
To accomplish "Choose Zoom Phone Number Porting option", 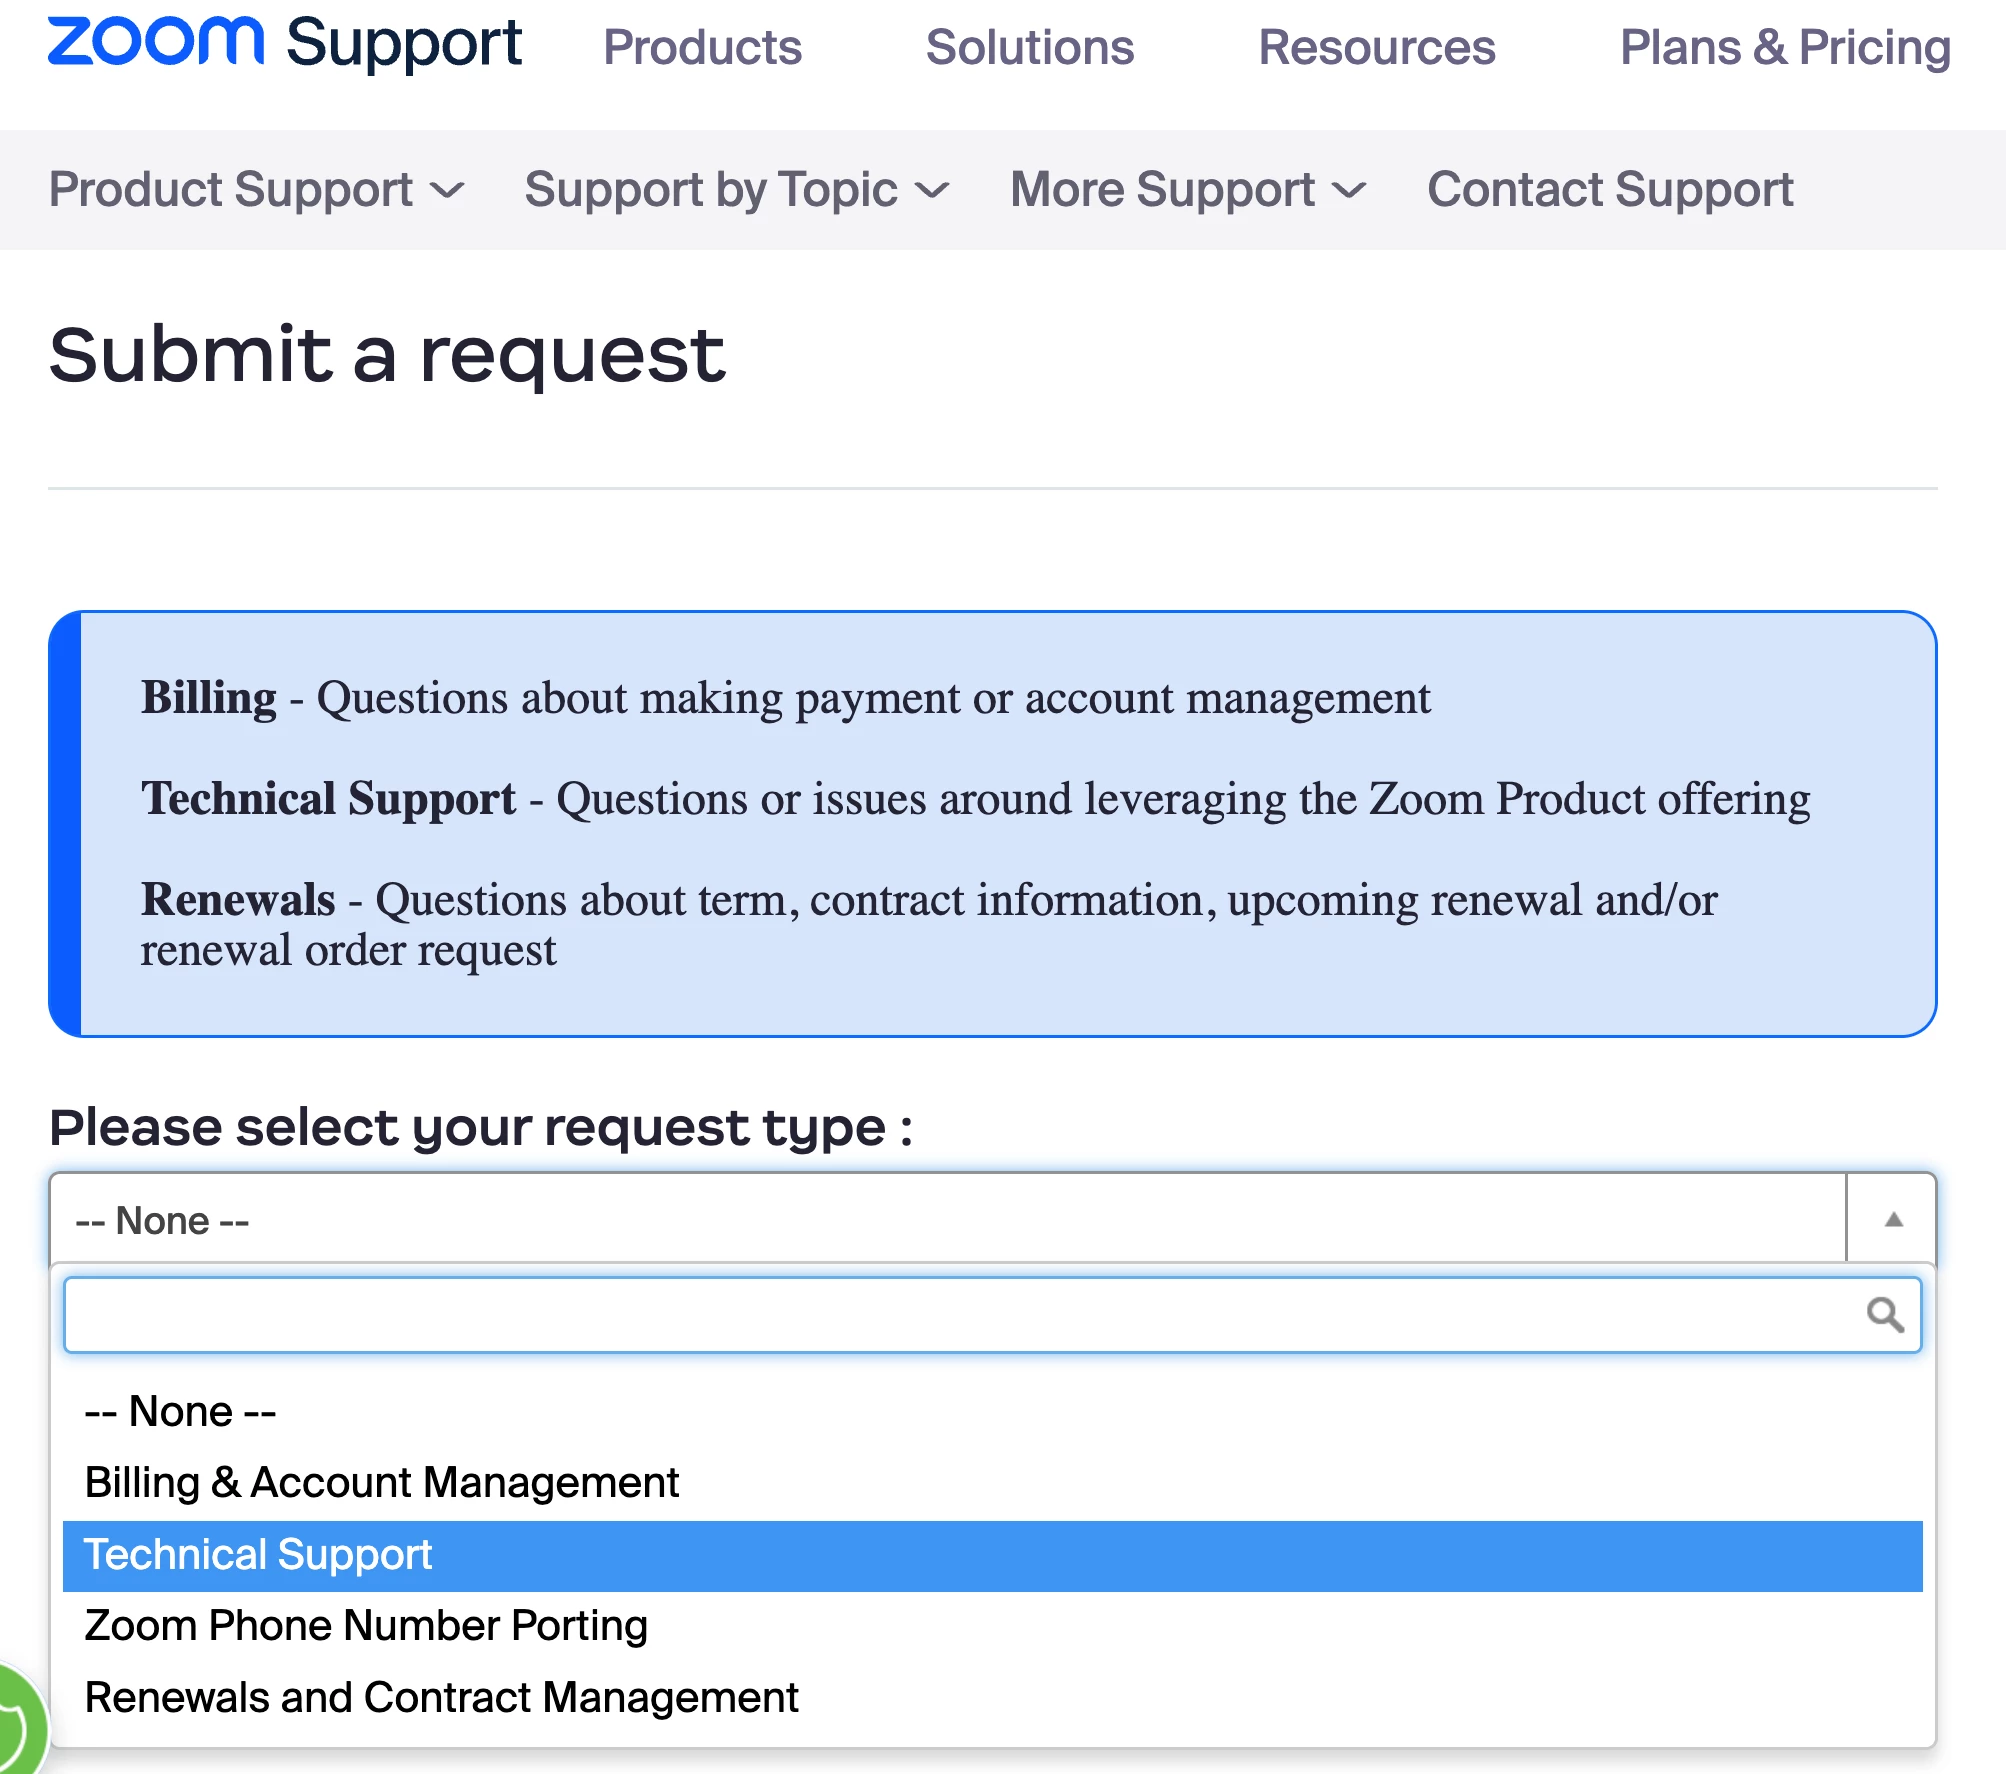I will click(x=366, y=1625).
